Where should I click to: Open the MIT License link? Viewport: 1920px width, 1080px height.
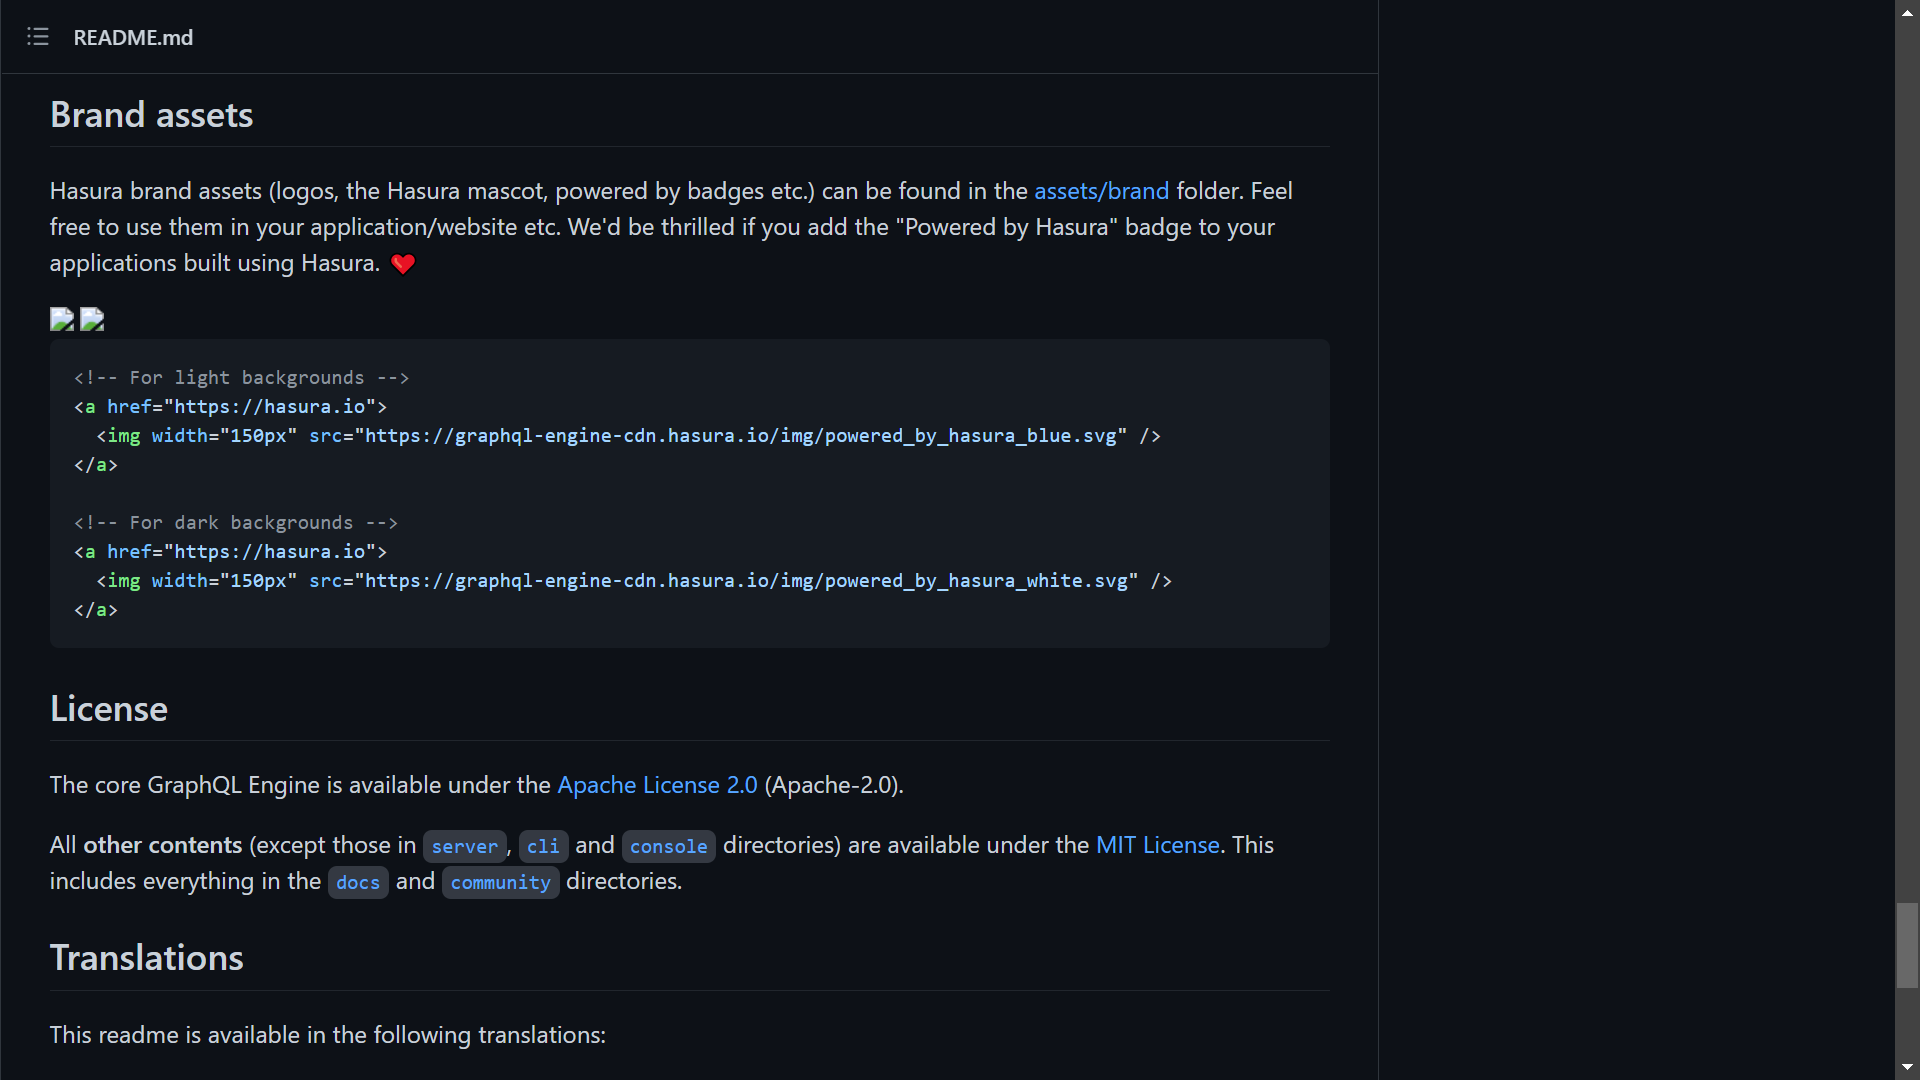tap(1156, 845)
